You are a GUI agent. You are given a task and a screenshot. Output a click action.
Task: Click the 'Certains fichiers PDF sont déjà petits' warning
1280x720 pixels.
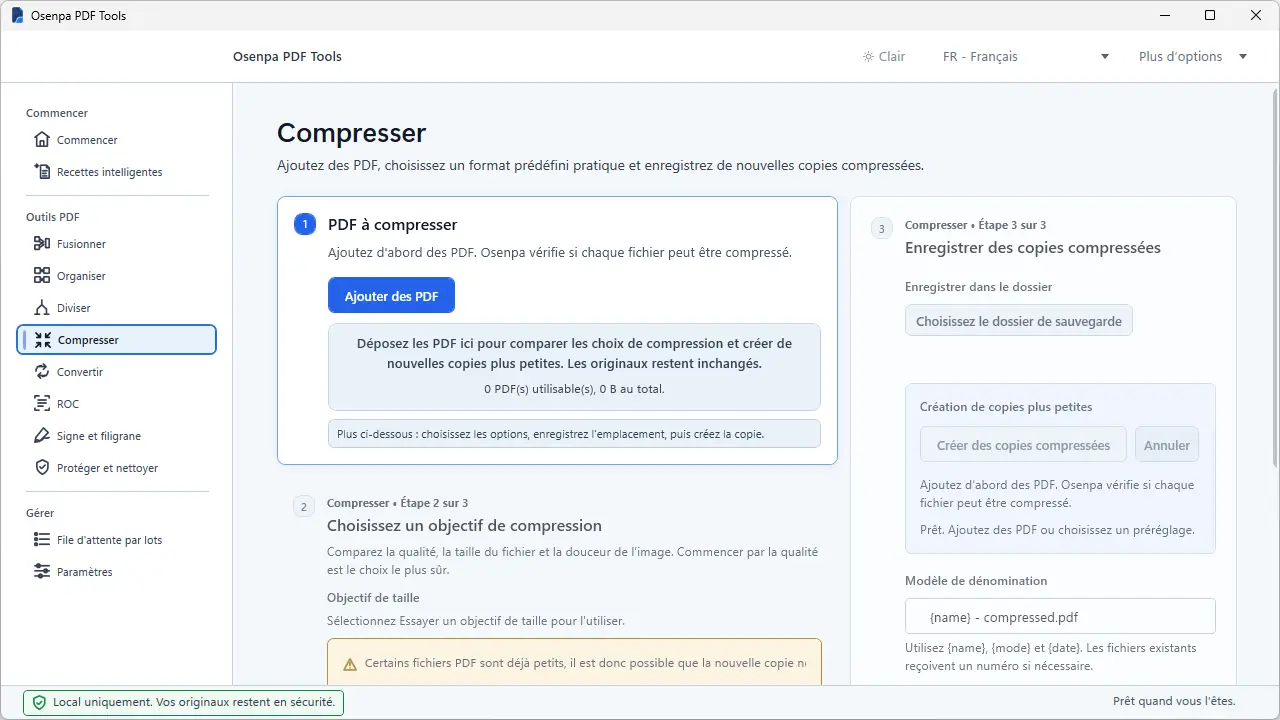[x=574, y=663]
